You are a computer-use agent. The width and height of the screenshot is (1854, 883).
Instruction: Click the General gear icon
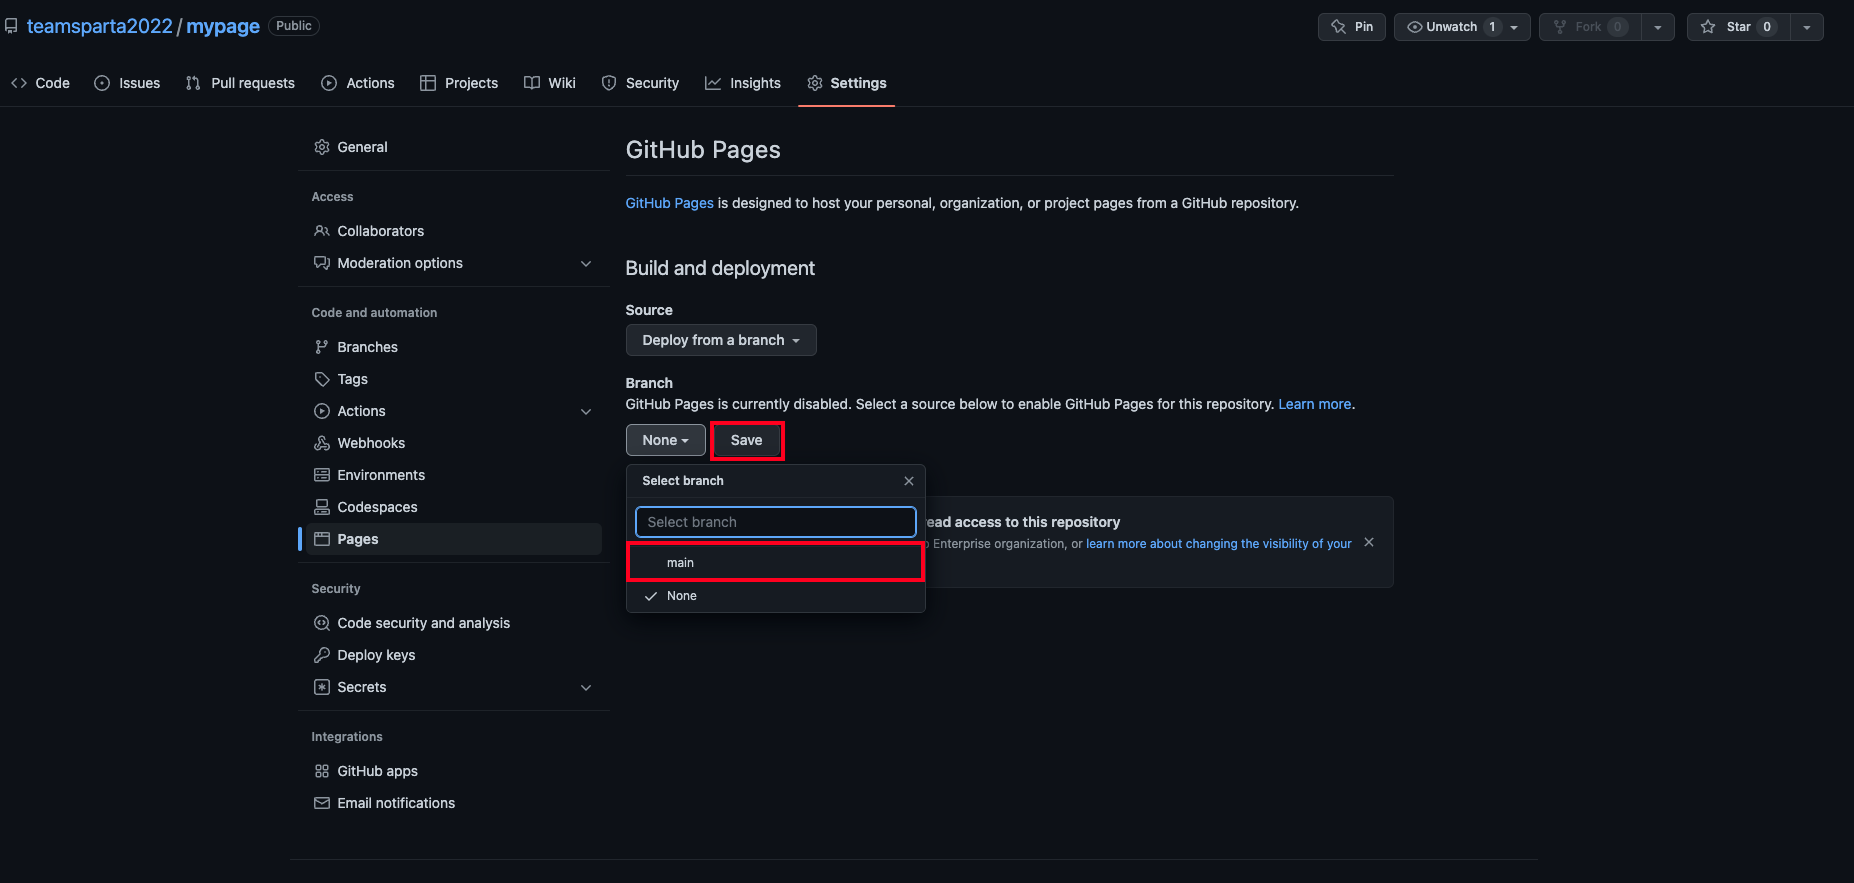point(322,147)
